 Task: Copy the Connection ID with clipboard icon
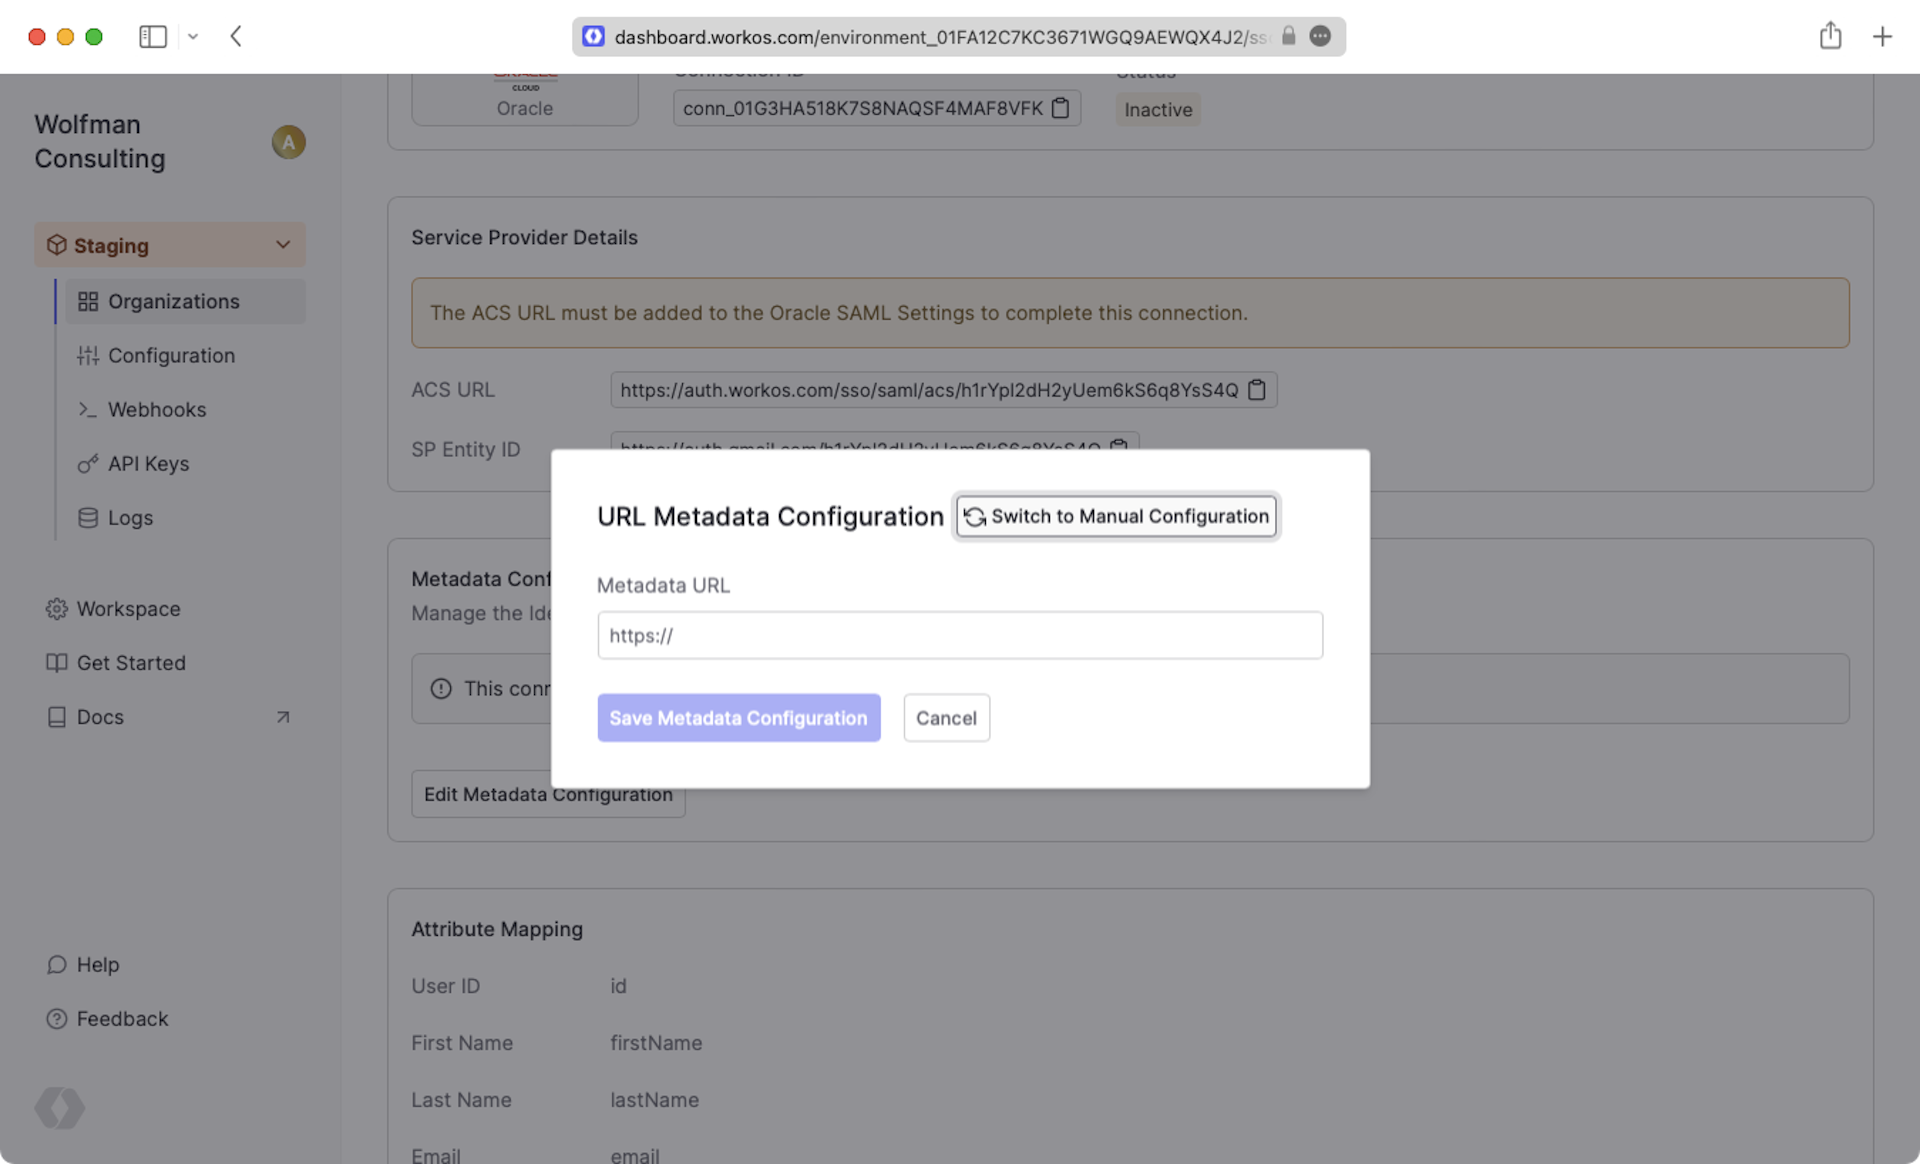(1061, 108)
